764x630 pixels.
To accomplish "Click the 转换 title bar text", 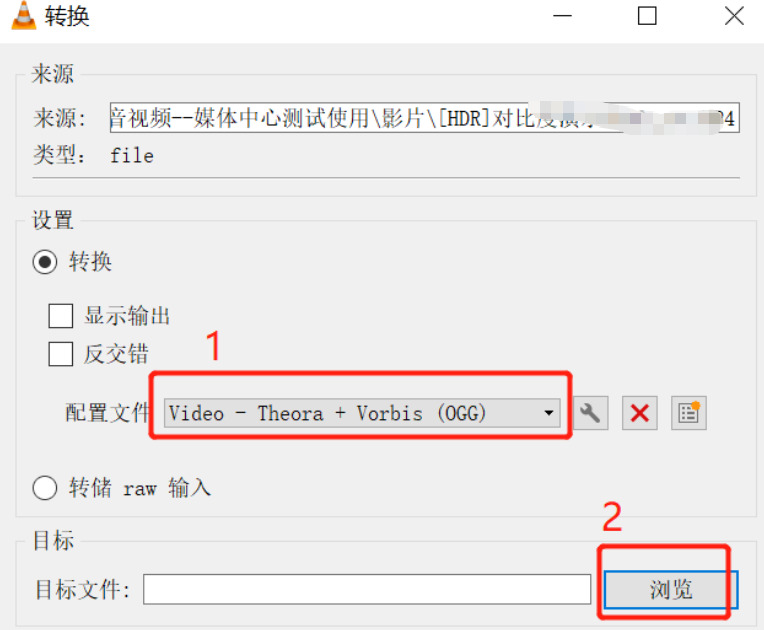I will point(67,16).
